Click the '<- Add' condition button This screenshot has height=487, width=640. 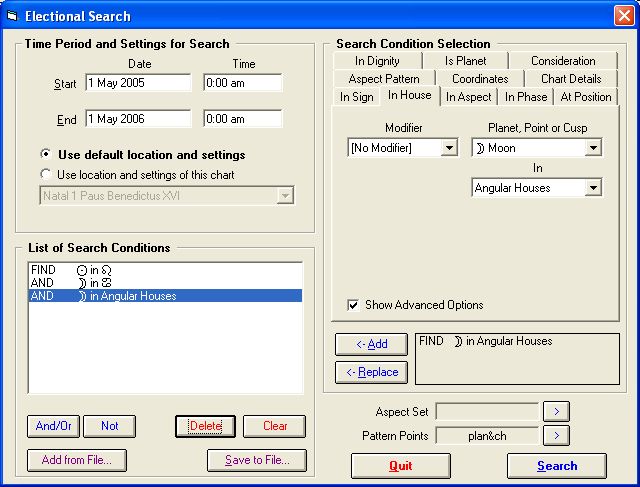tap(371, 344)
